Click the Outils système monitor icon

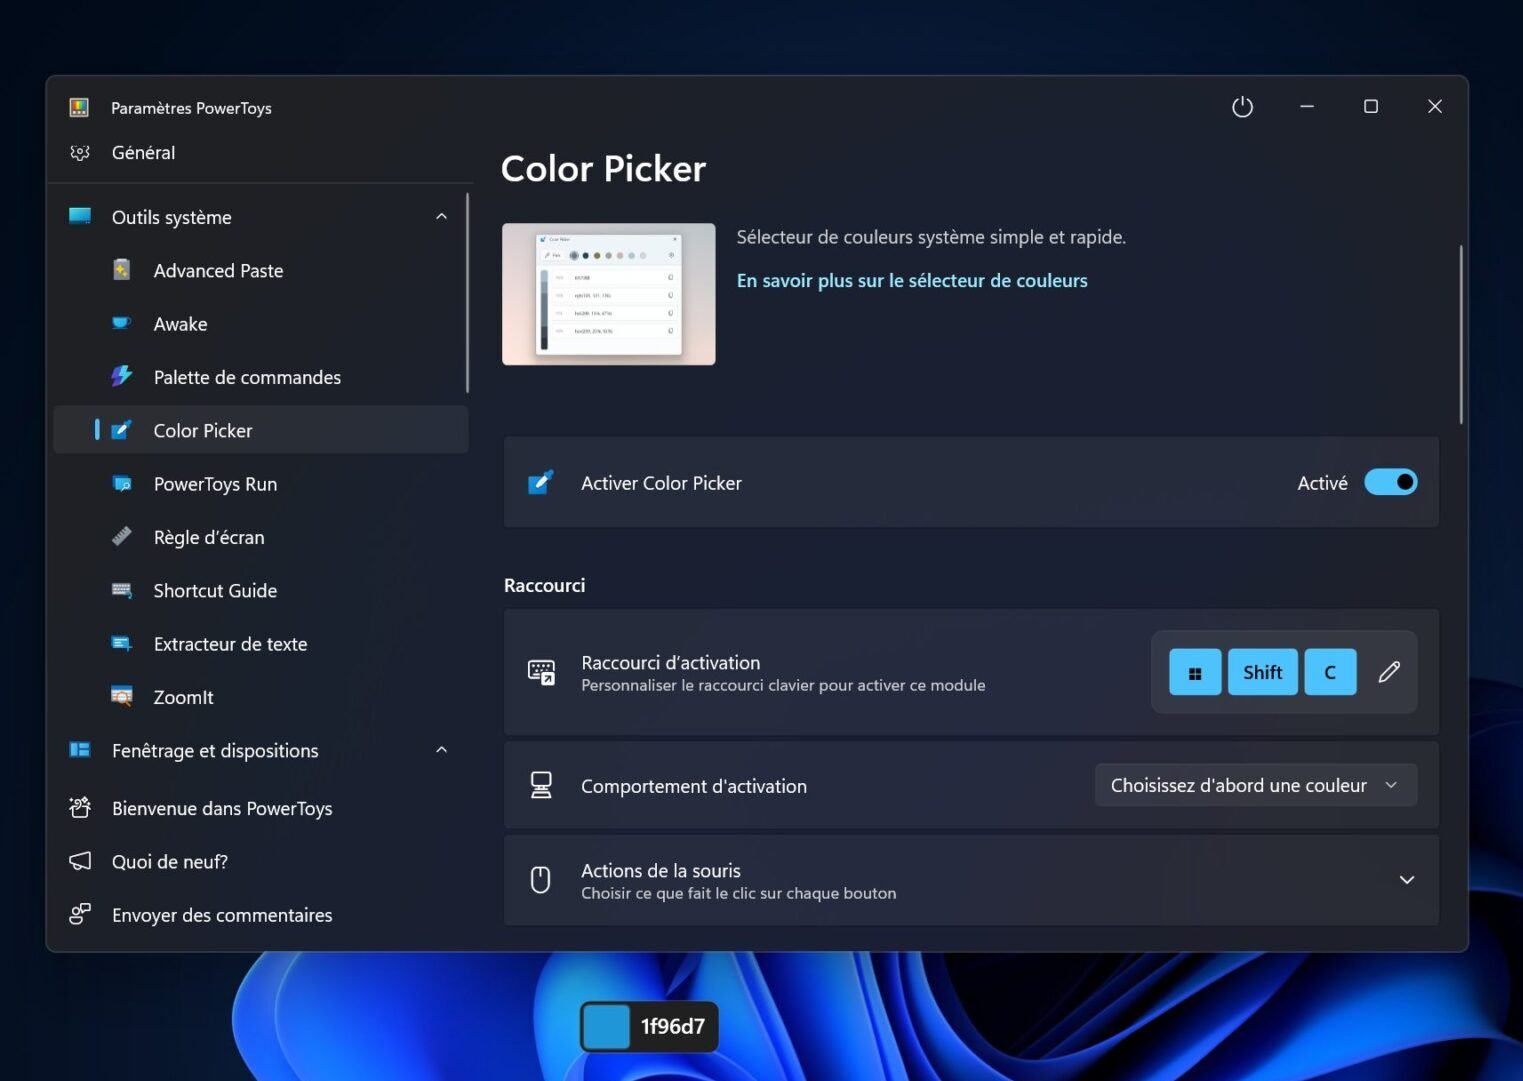click(80, 216)
